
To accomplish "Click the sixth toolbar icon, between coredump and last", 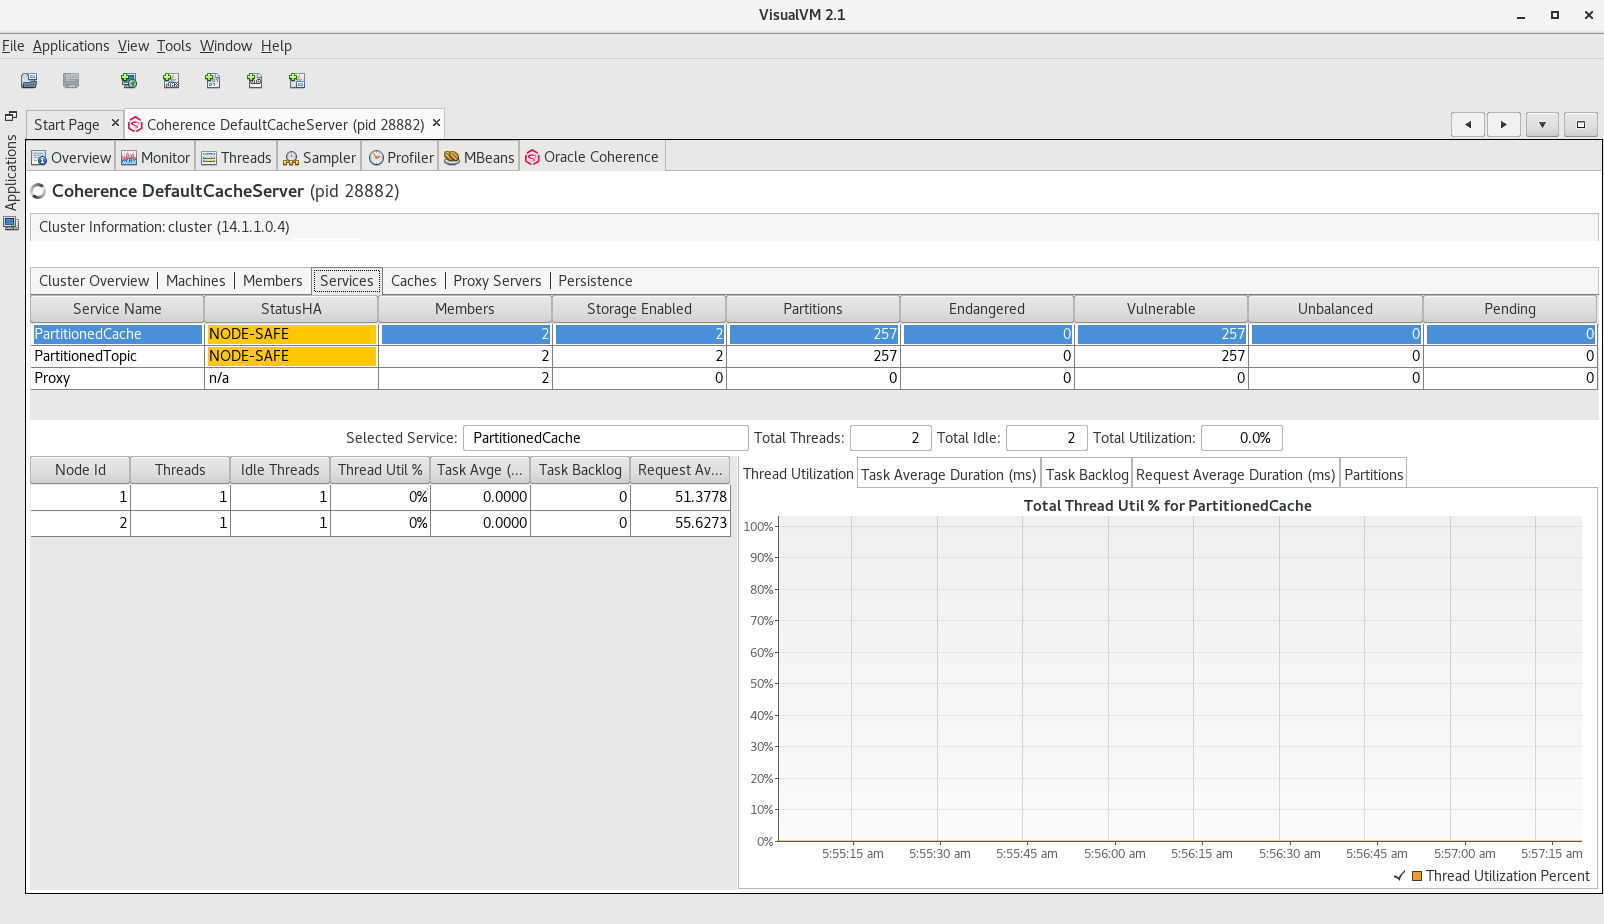I will [x=255, y=81].
